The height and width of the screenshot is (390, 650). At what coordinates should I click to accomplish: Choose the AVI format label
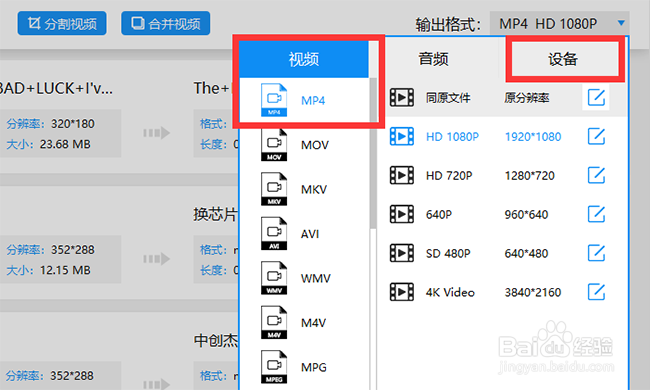coord(310,234)
